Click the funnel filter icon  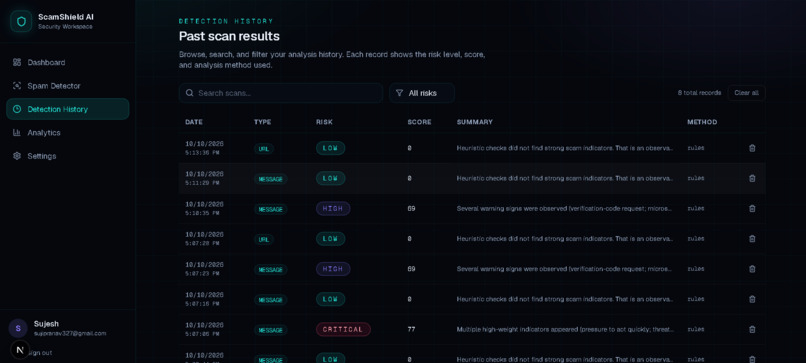click(x=399, y=93)
